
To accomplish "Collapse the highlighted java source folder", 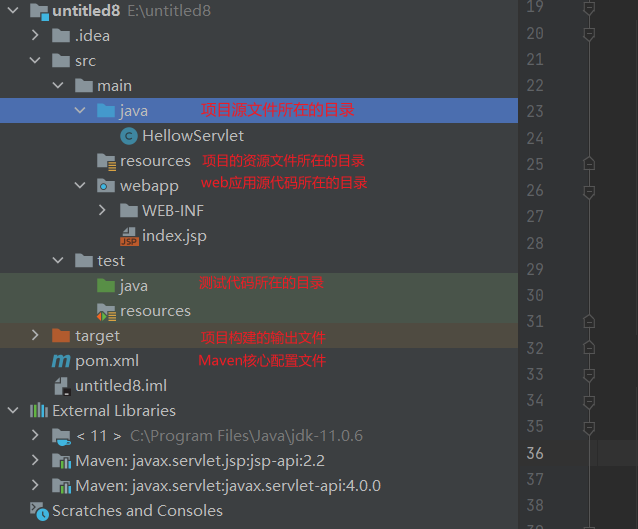I will 80,110.
